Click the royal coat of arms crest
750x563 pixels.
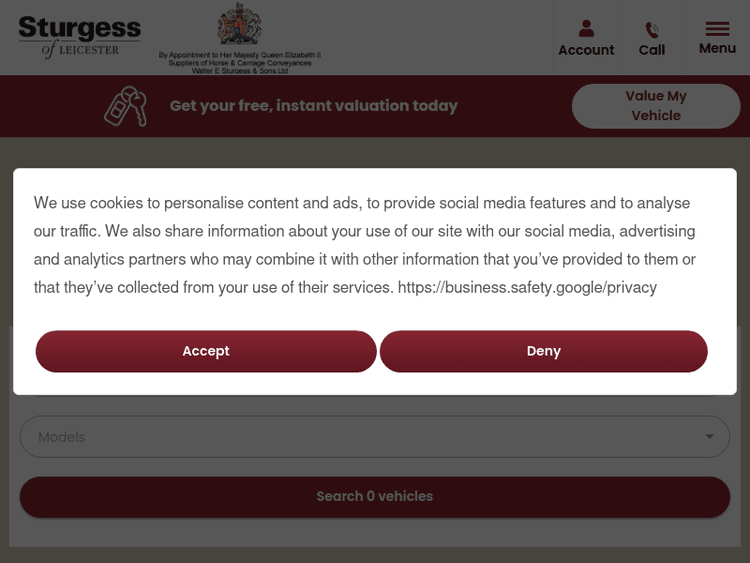(240, 24)
